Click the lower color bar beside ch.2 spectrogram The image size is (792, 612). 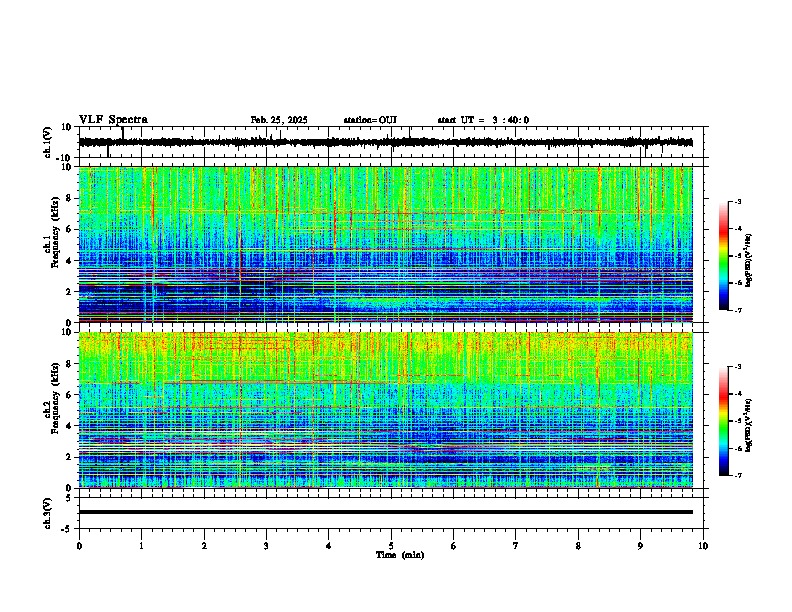pos(724,421)
